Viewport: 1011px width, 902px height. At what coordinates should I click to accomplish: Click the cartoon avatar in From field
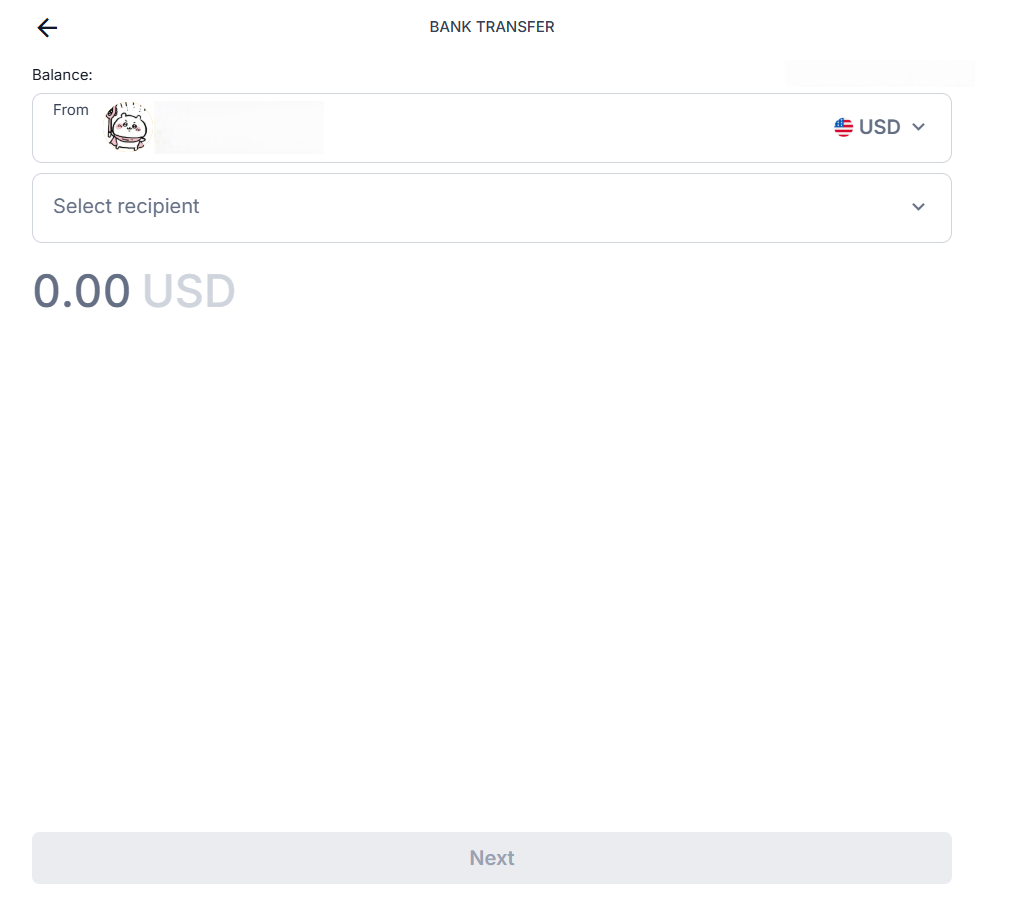pyautogui.click(x=127, y=126)
